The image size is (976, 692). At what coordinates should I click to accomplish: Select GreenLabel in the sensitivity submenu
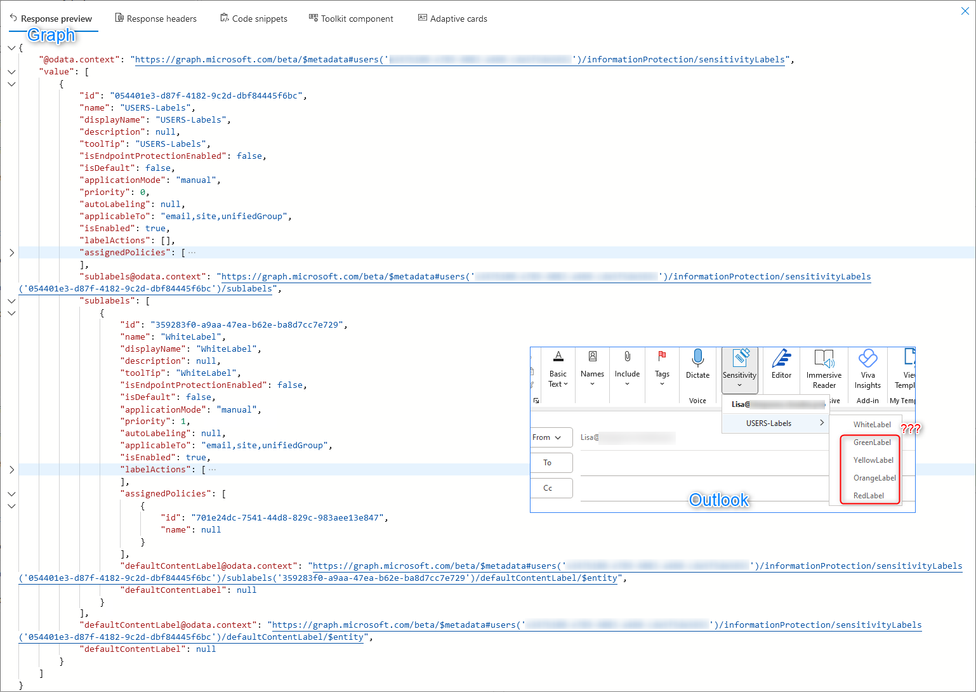(871, 442)
